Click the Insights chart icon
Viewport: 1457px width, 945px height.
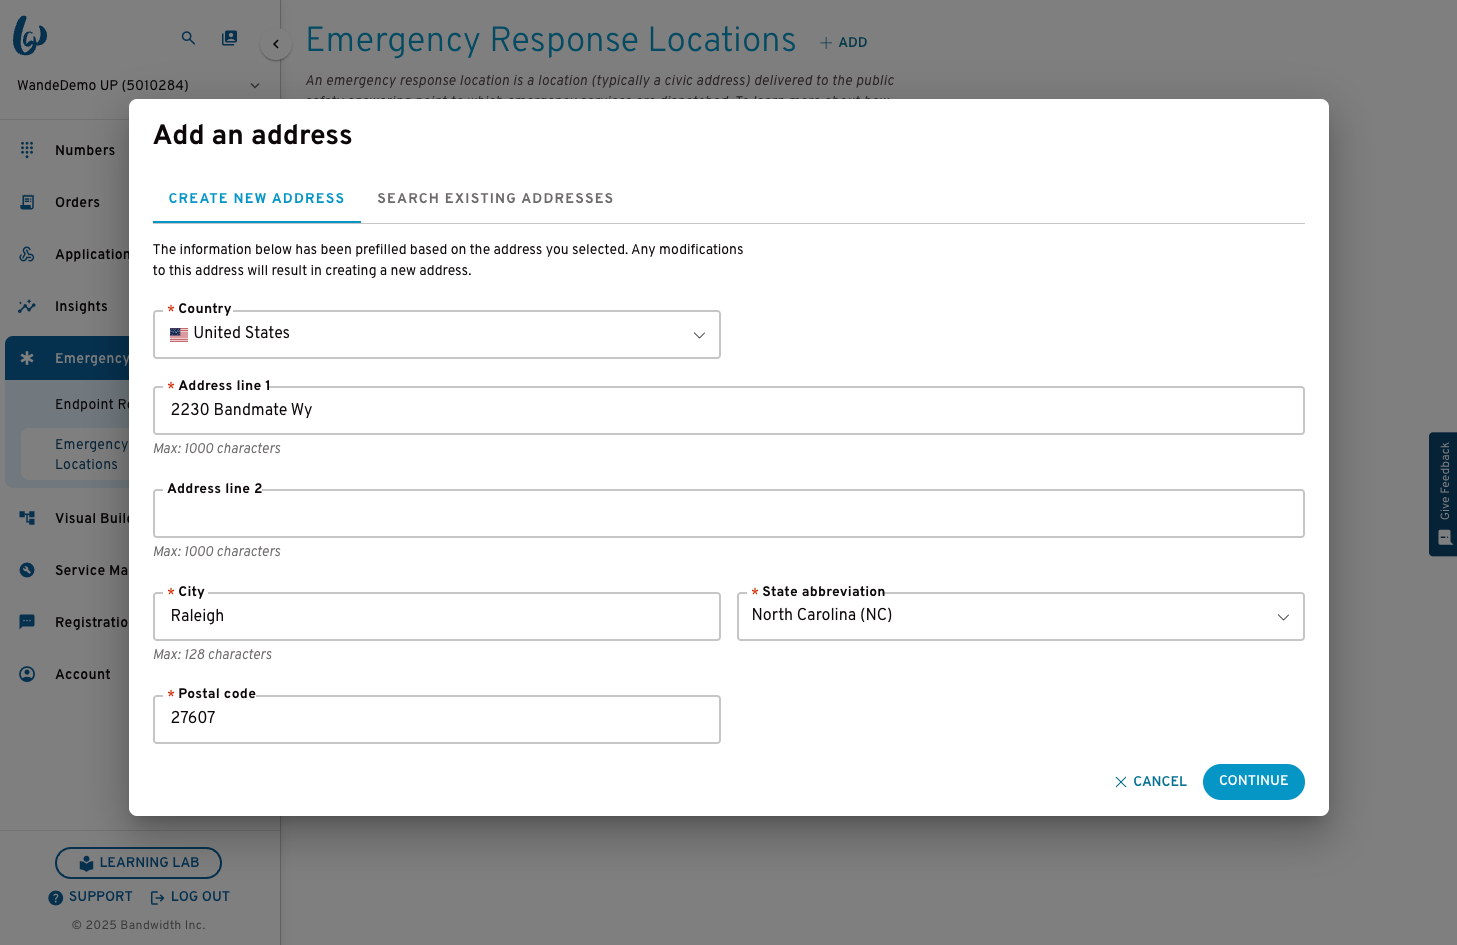pyautogui.click(x=27, y=306)
